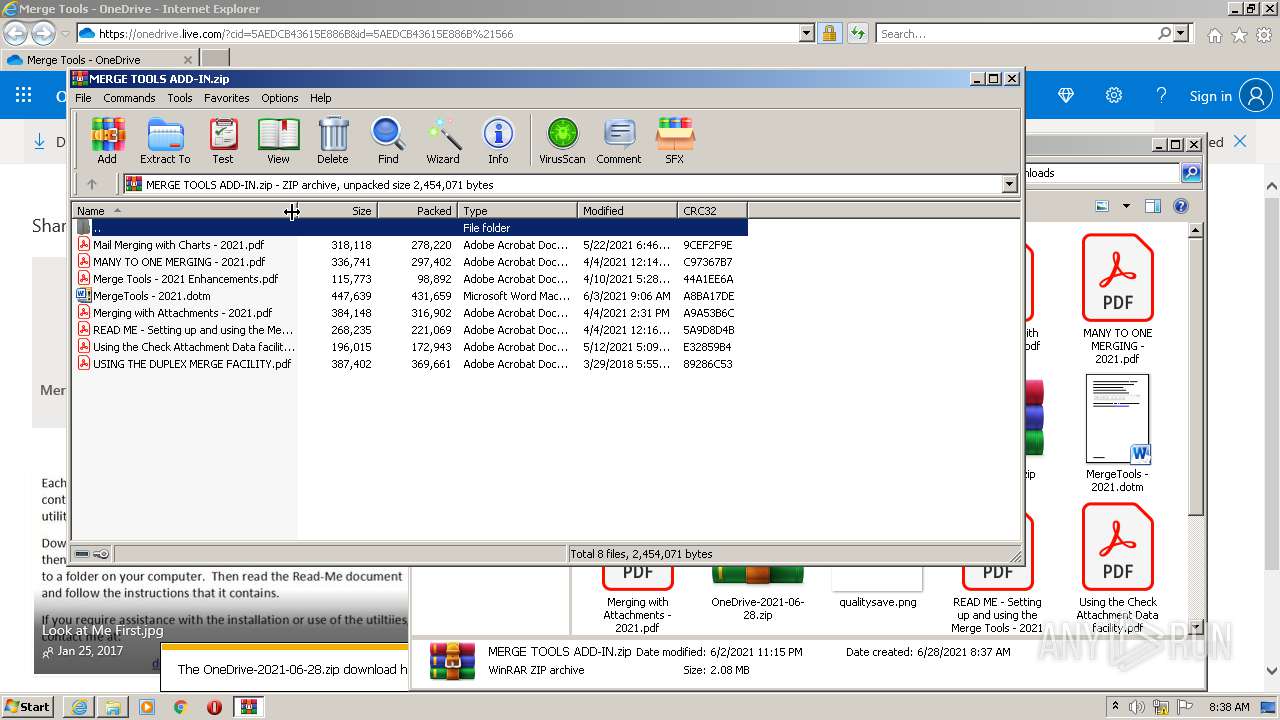Select Mail Merging with Charts - 2021.pdf
Screen dimensions: 1280x720
click(410, 245)
